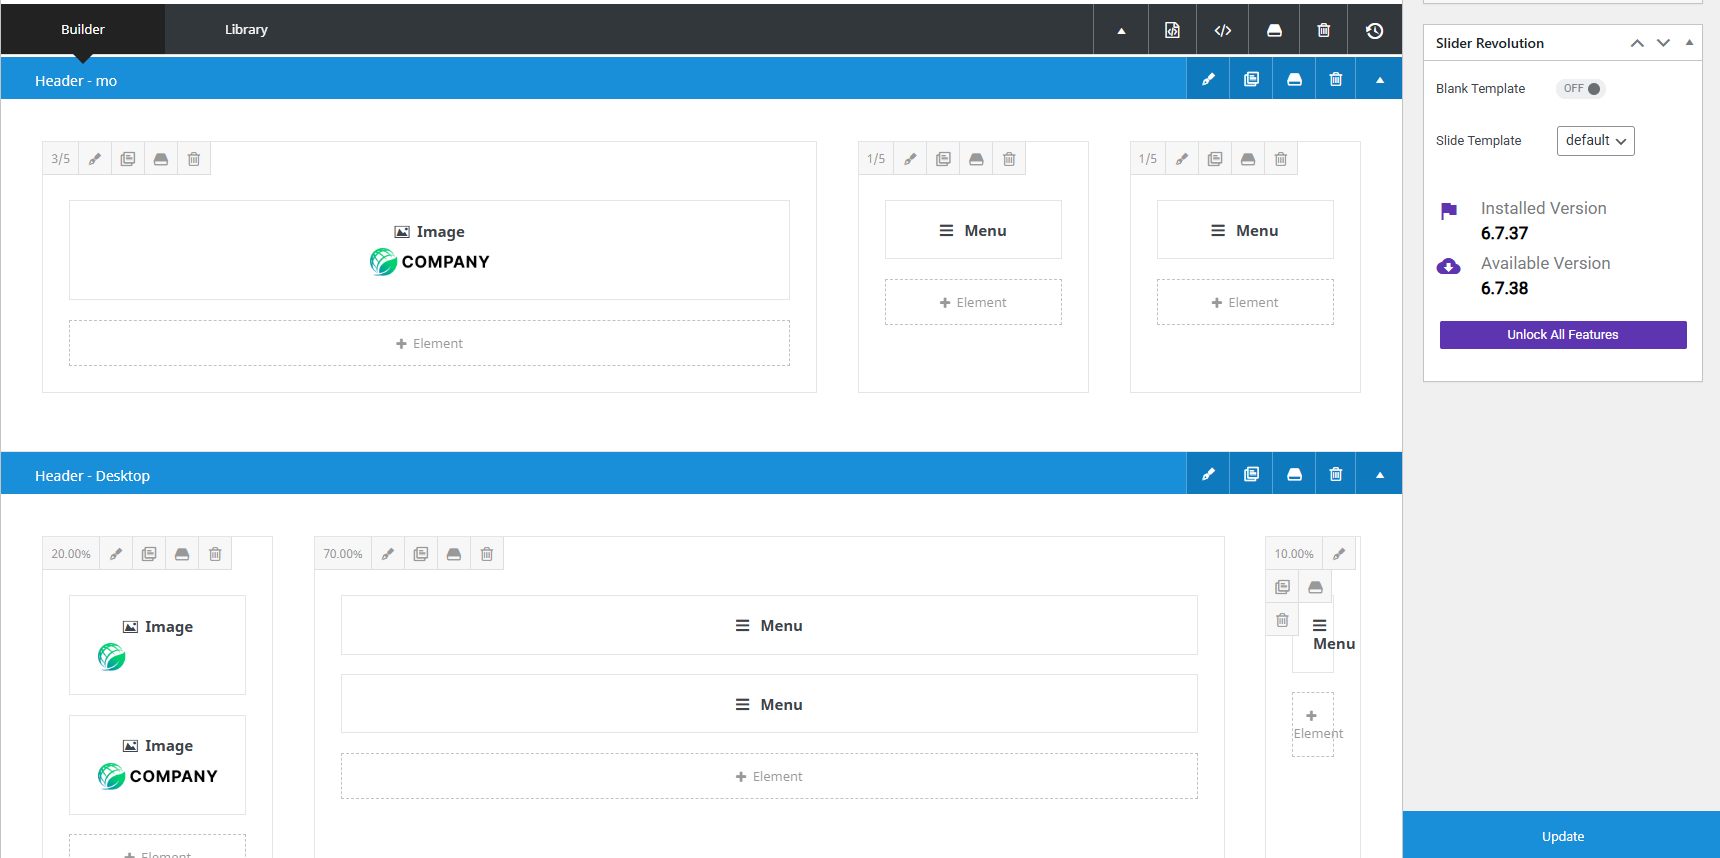Open the history clock icon in top toolbar
This screenshot has height=858, width=1720.
(1374, 30)
